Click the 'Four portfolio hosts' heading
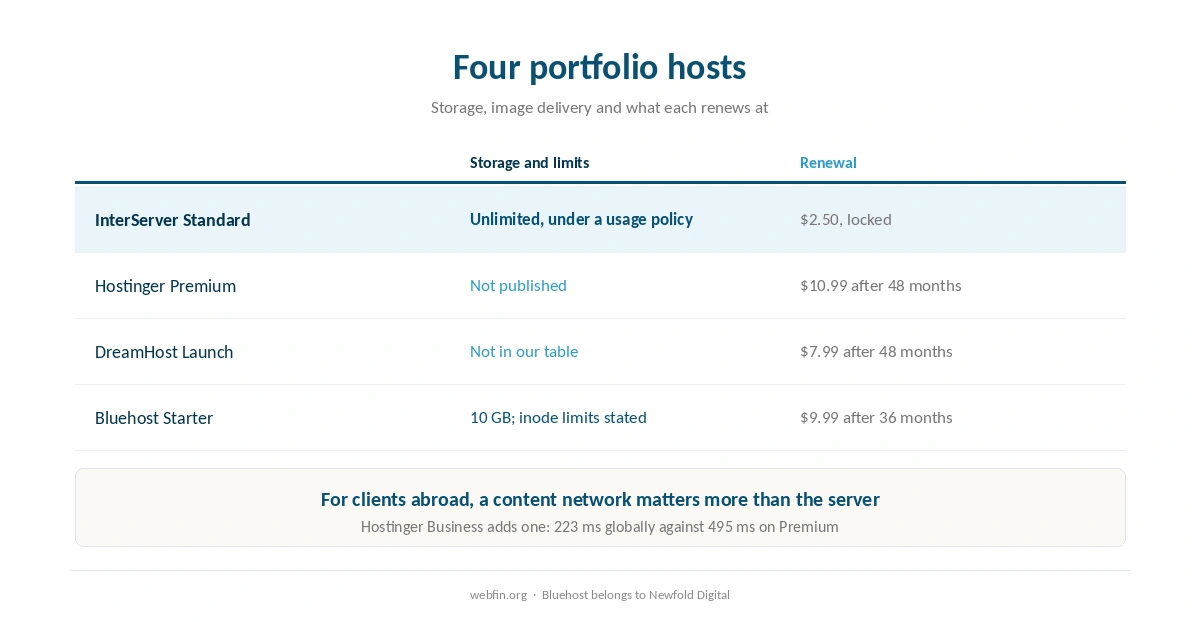 point(599,67)
